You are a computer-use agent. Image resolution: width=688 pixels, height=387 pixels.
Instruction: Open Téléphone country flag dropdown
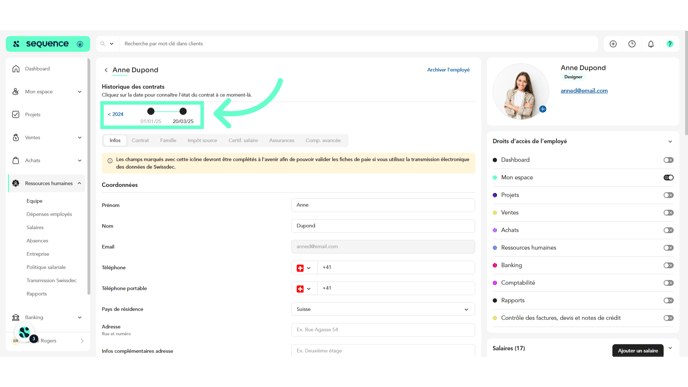tap(304, 268)
